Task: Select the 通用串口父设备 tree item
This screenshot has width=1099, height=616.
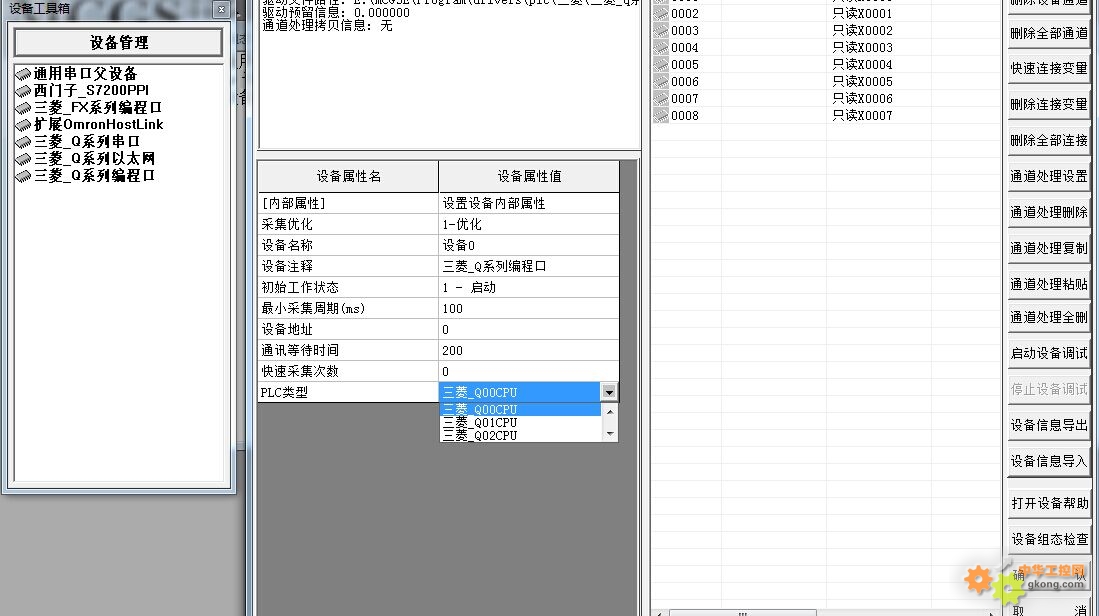Action: tap(86, 74)
